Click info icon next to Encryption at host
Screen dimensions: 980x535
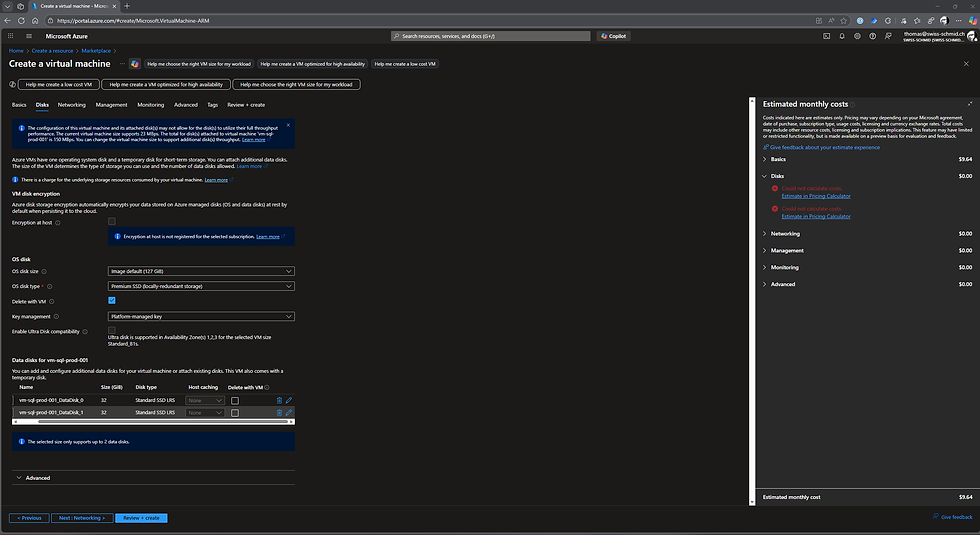(x=58, y=223)
